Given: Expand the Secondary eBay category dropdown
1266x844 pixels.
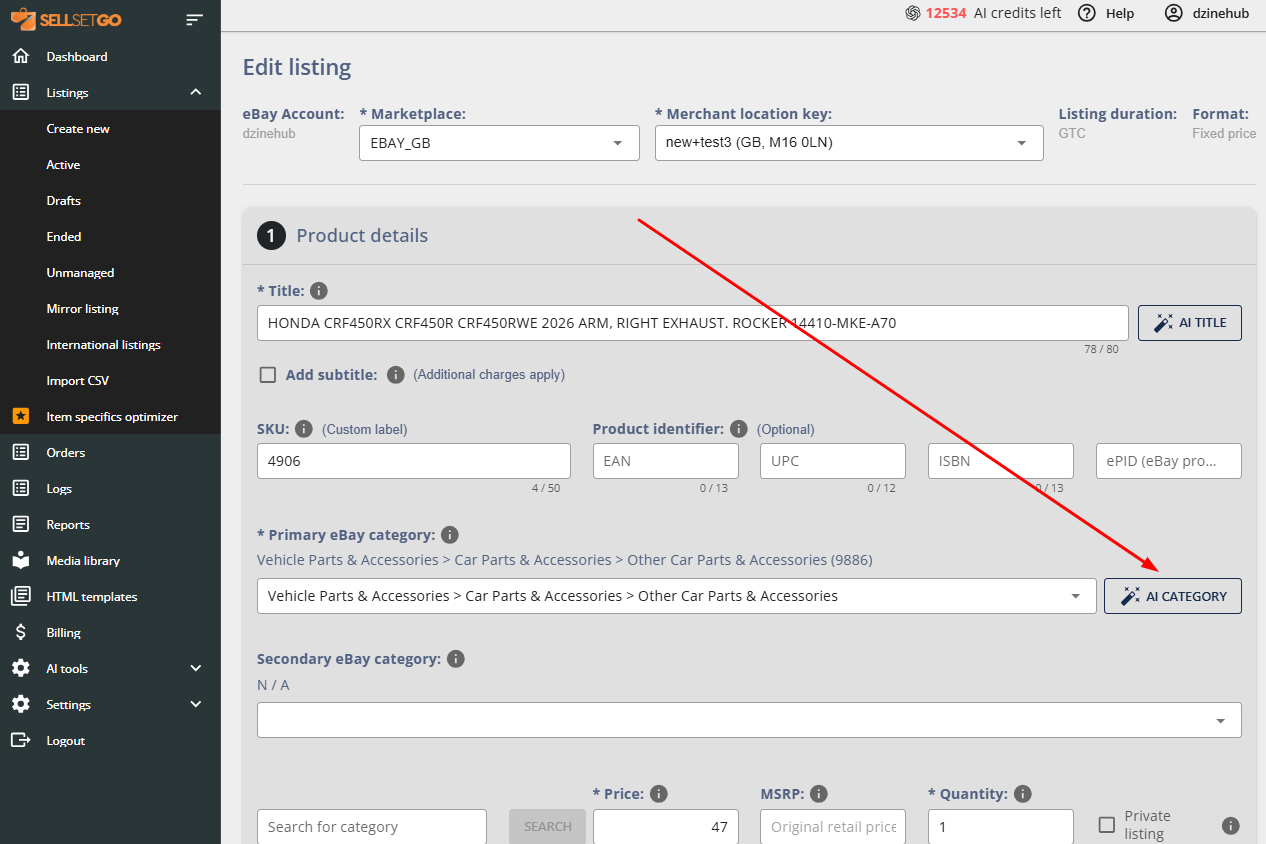Looking at the screenshot, I should pos(748,720).
